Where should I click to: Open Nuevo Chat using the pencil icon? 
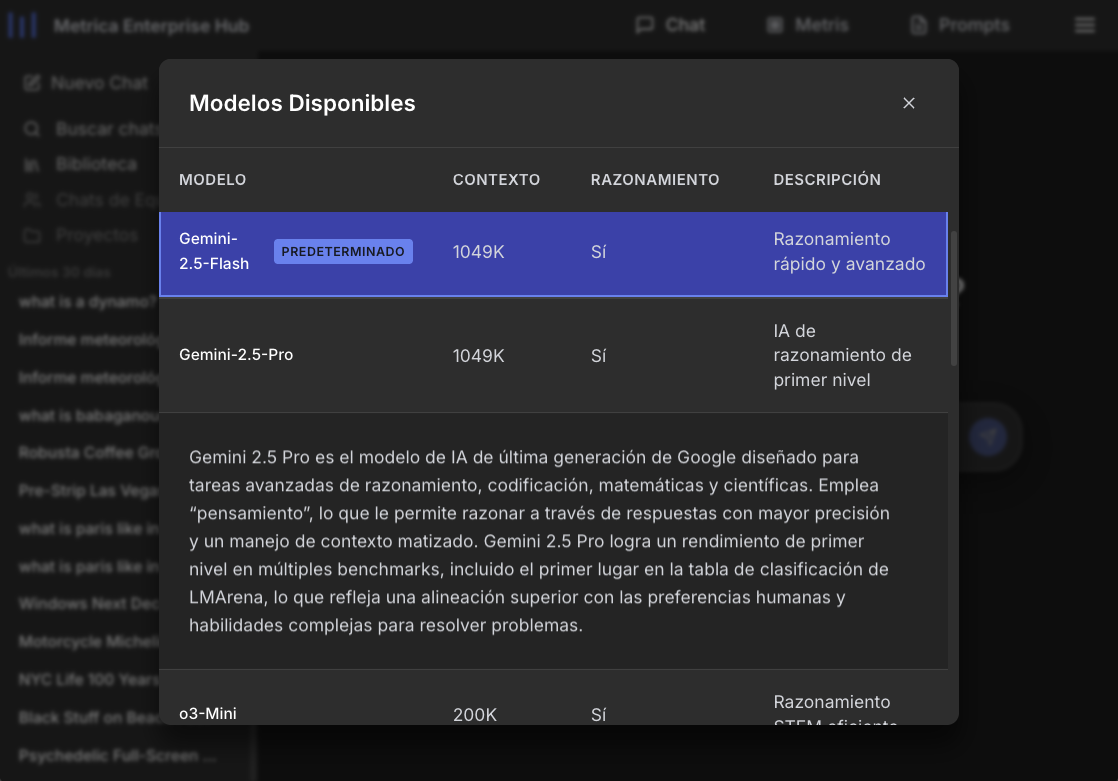point(31,83)
